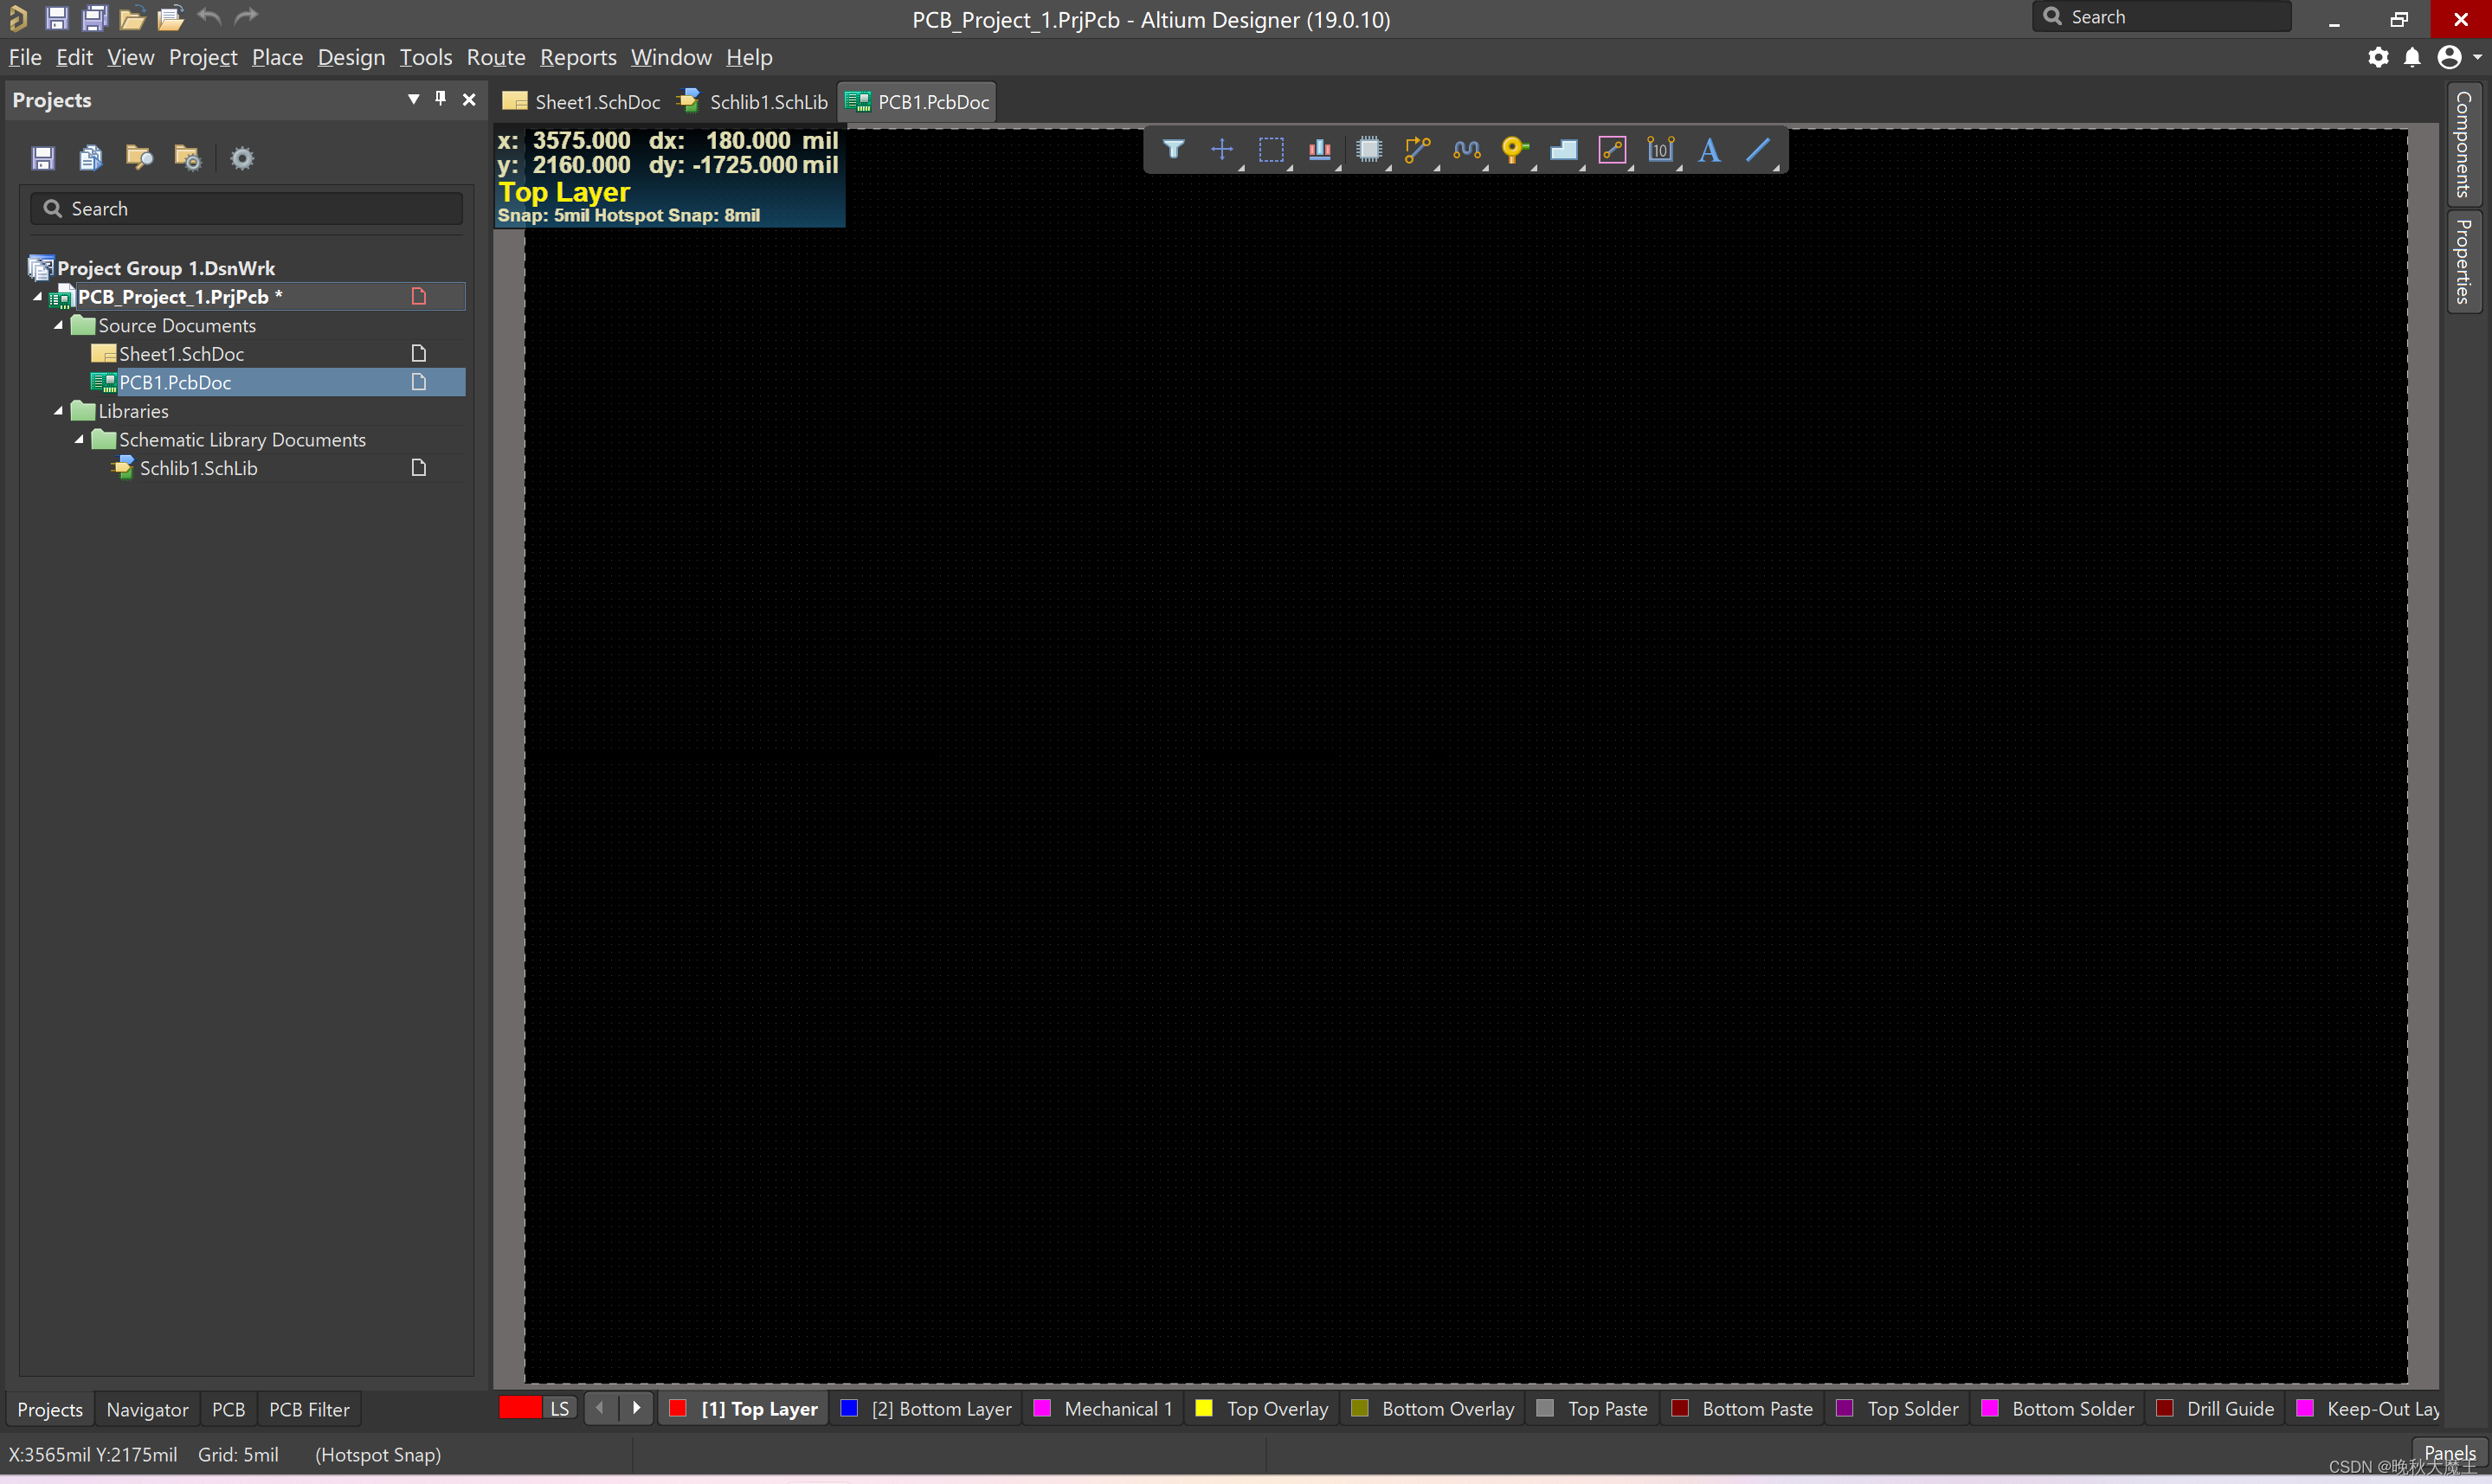Open the Projects panel options dropdown arrow

click(x=413, y=99)
